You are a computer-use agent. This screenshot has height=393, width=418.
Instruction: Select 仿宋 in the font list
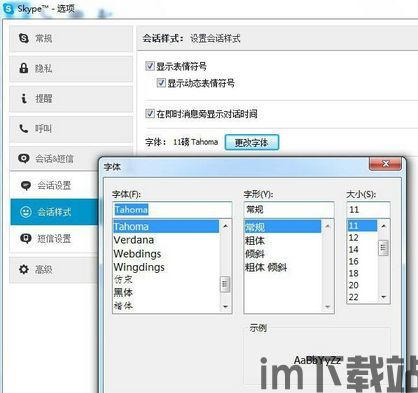(x=166, y=279)
